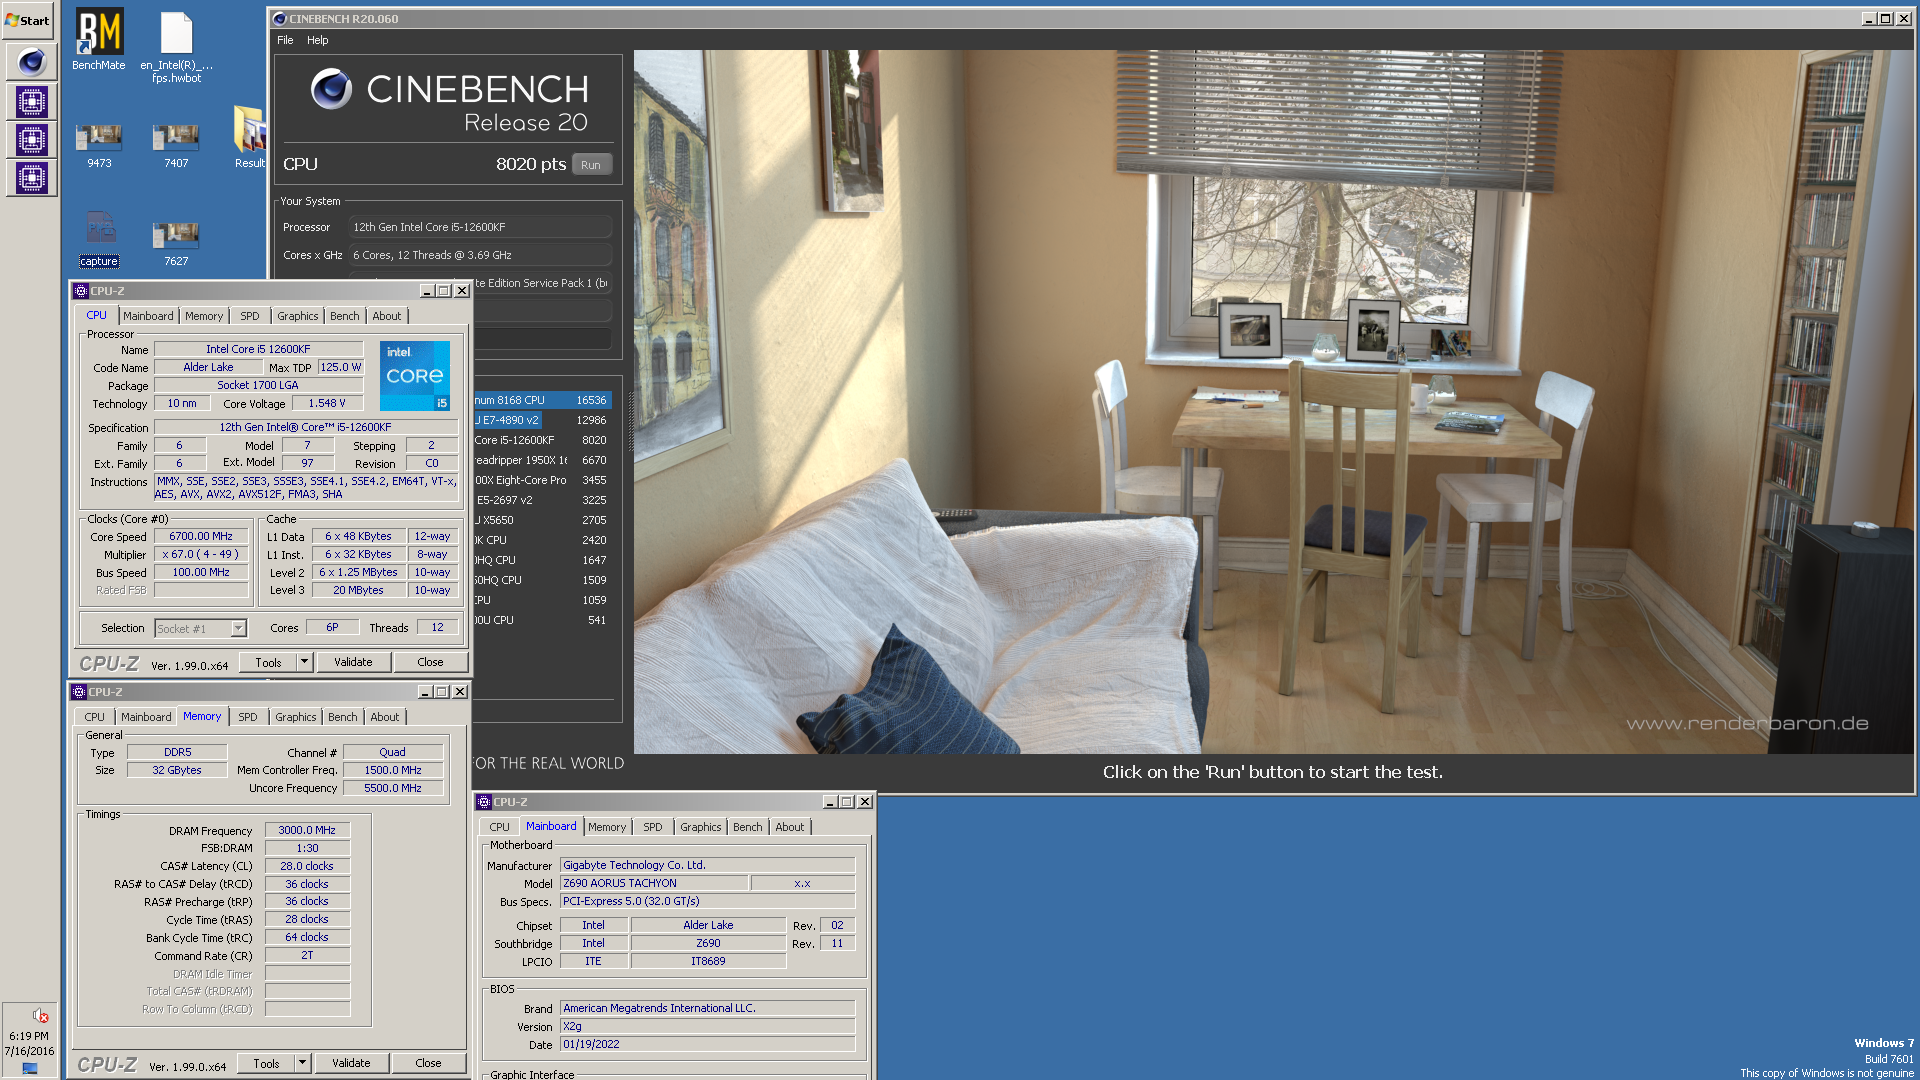The image size is (1920, 1080).
Task: Click Tools button in CPU-Z Memory window
Action: [266, 1063]
